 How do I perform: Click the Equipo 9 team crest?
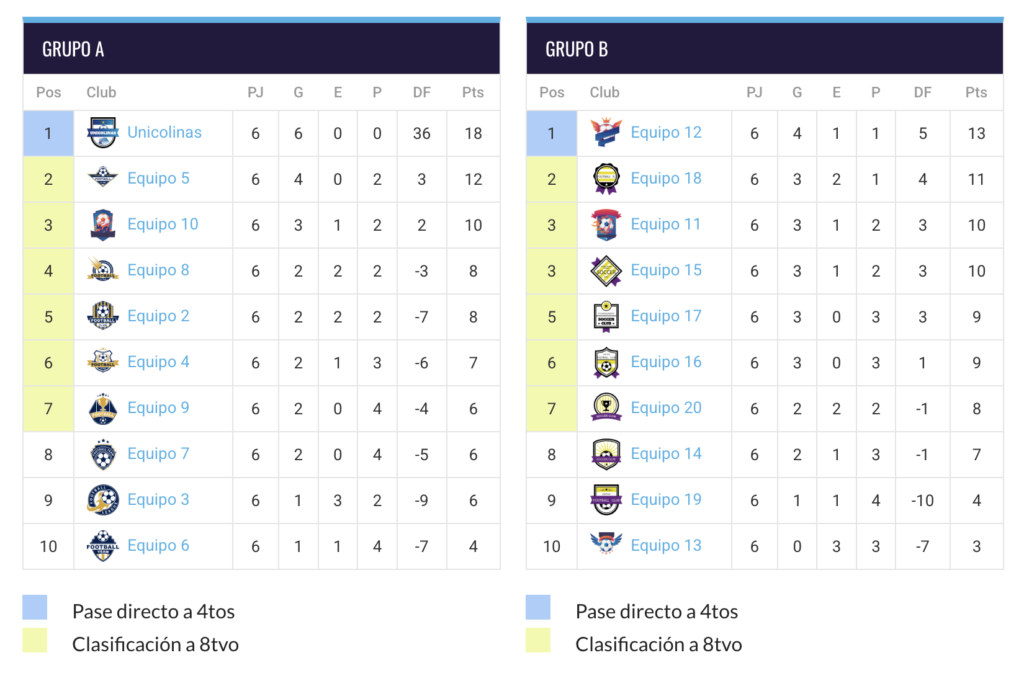tap(103, 408)
